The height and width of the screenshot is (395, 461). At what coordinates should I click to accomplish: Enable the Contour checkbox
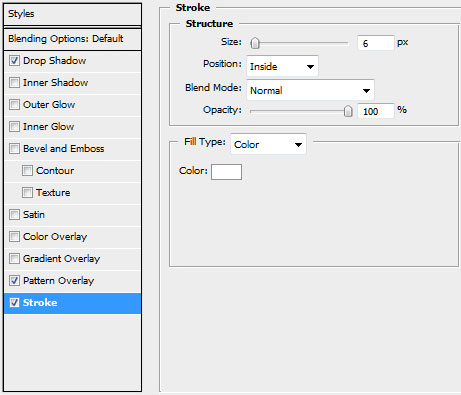coord(27,171)
